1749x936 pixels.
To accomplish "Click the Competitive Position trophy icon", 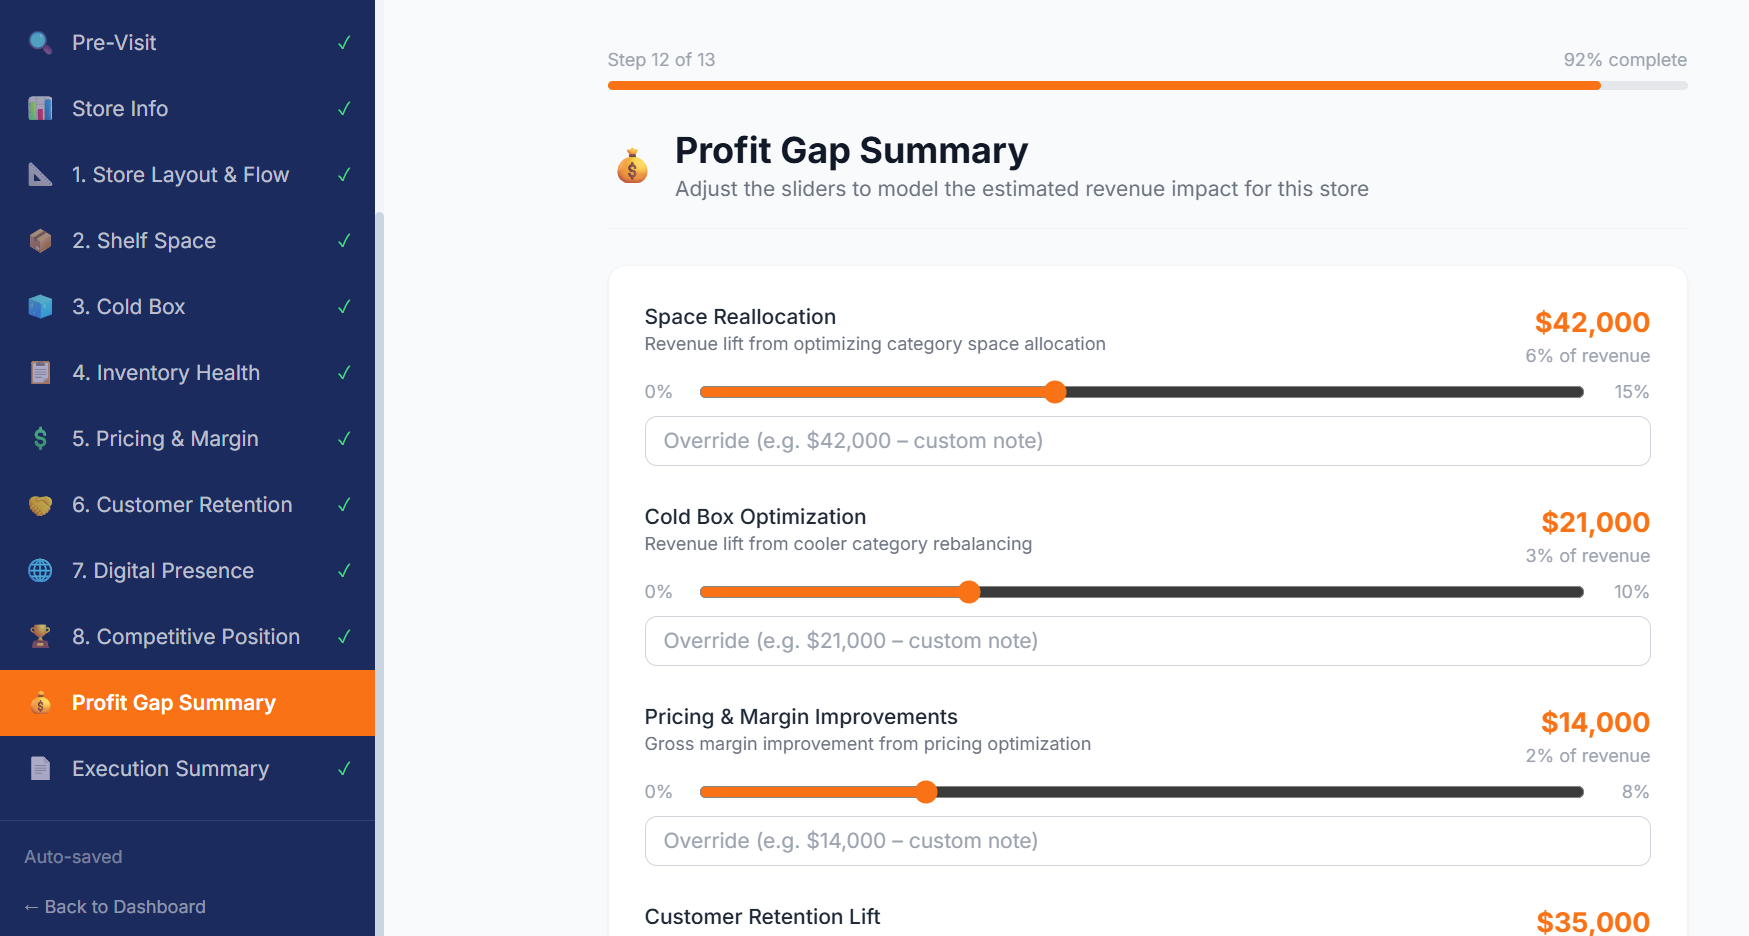I will (x=40, y=636).
